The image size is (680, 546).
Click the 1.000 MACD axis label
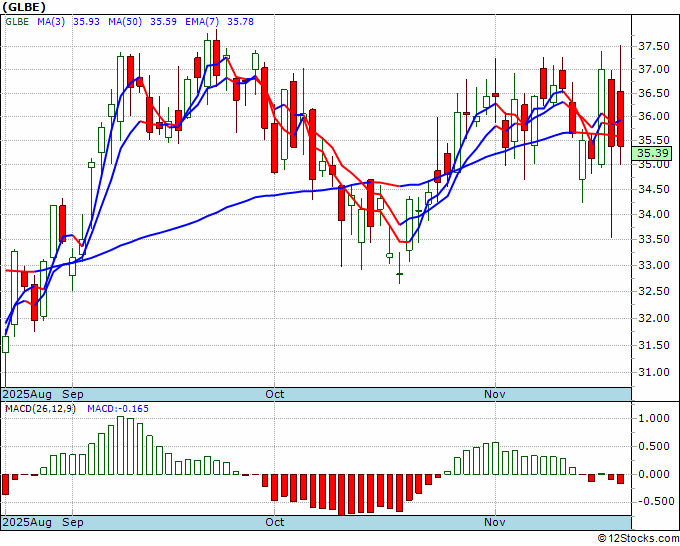pyautogui.click(x=654, y=418)
